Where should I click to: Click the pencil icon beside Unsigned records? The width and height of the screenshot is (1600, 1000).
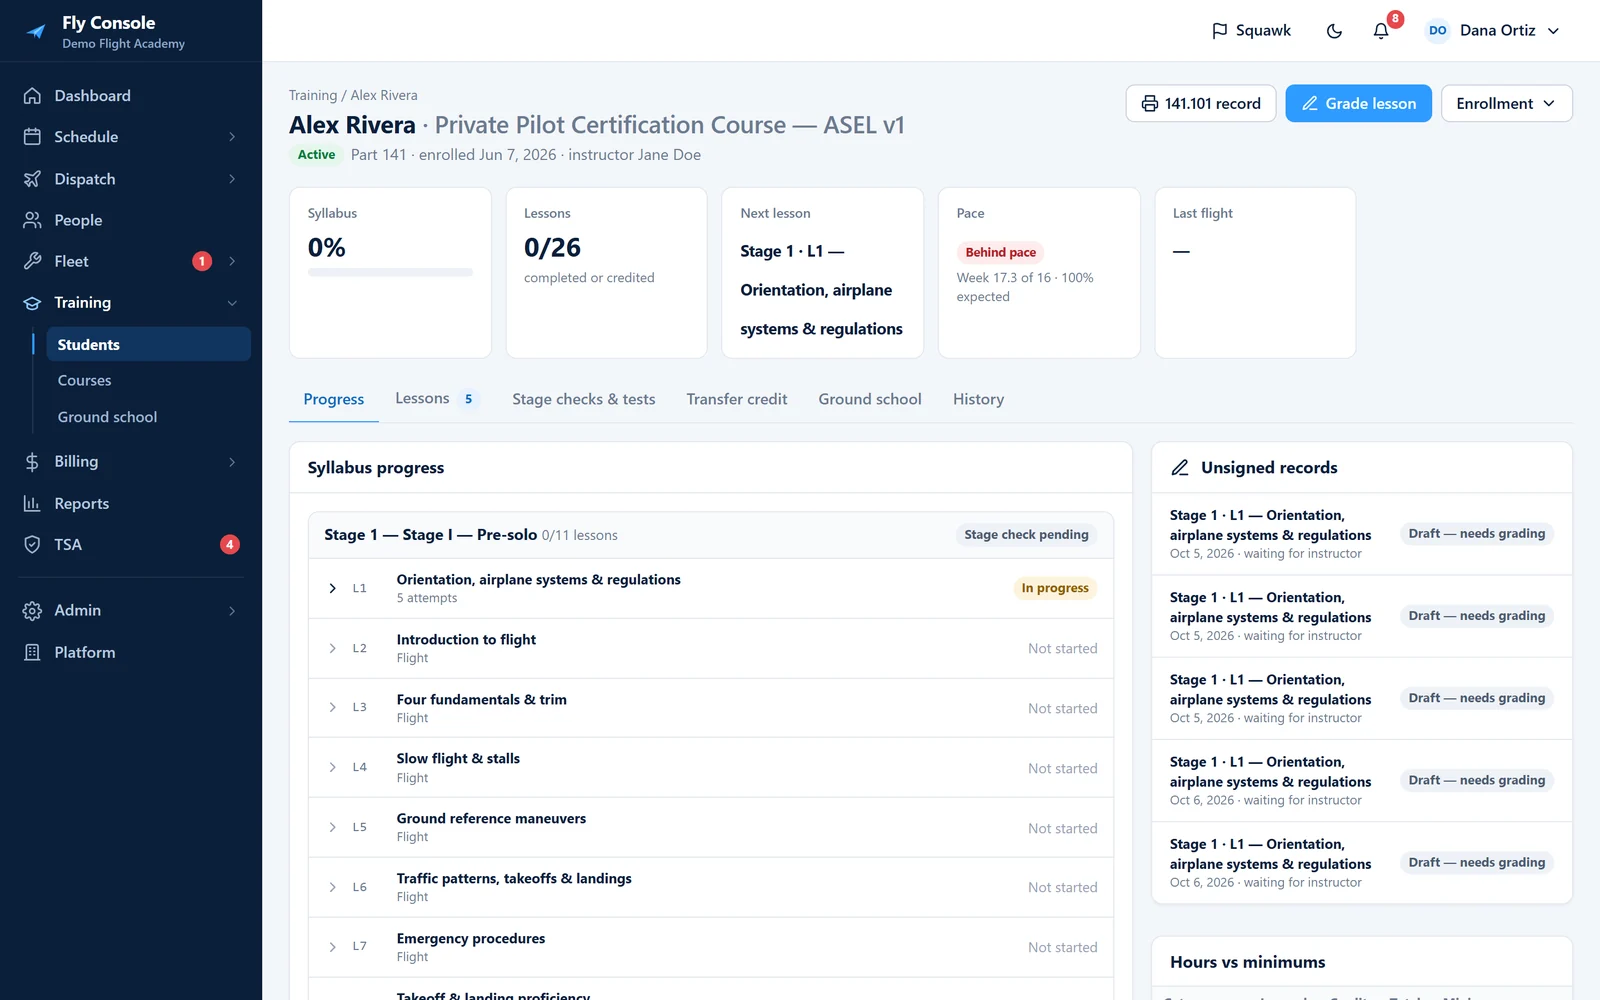coord(1180,468)
